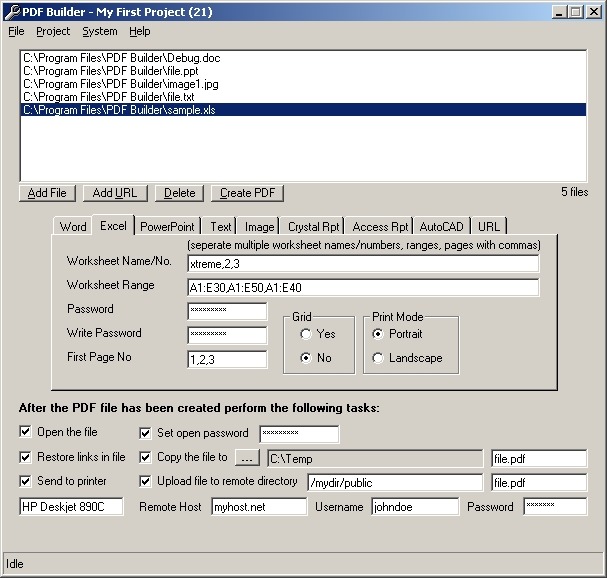Switch to the Access Rpt tab
607x578 pixels.
point(380,226)
